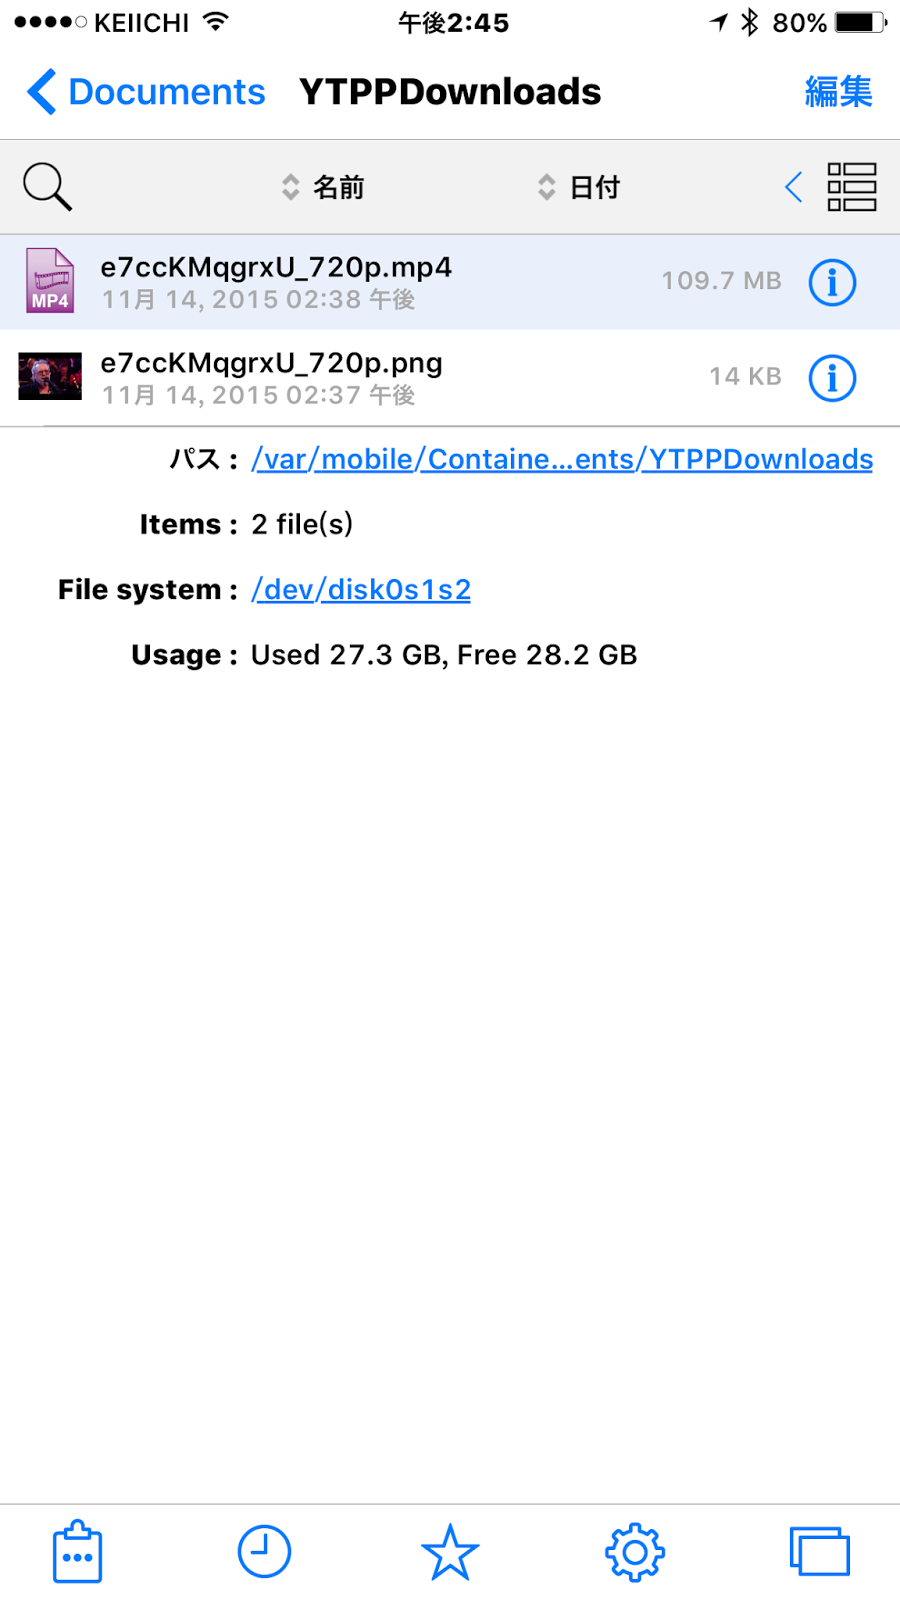This screenshot has width=900, height=1600.
Task: Open settings gear icon
Action: (635, 1552)
